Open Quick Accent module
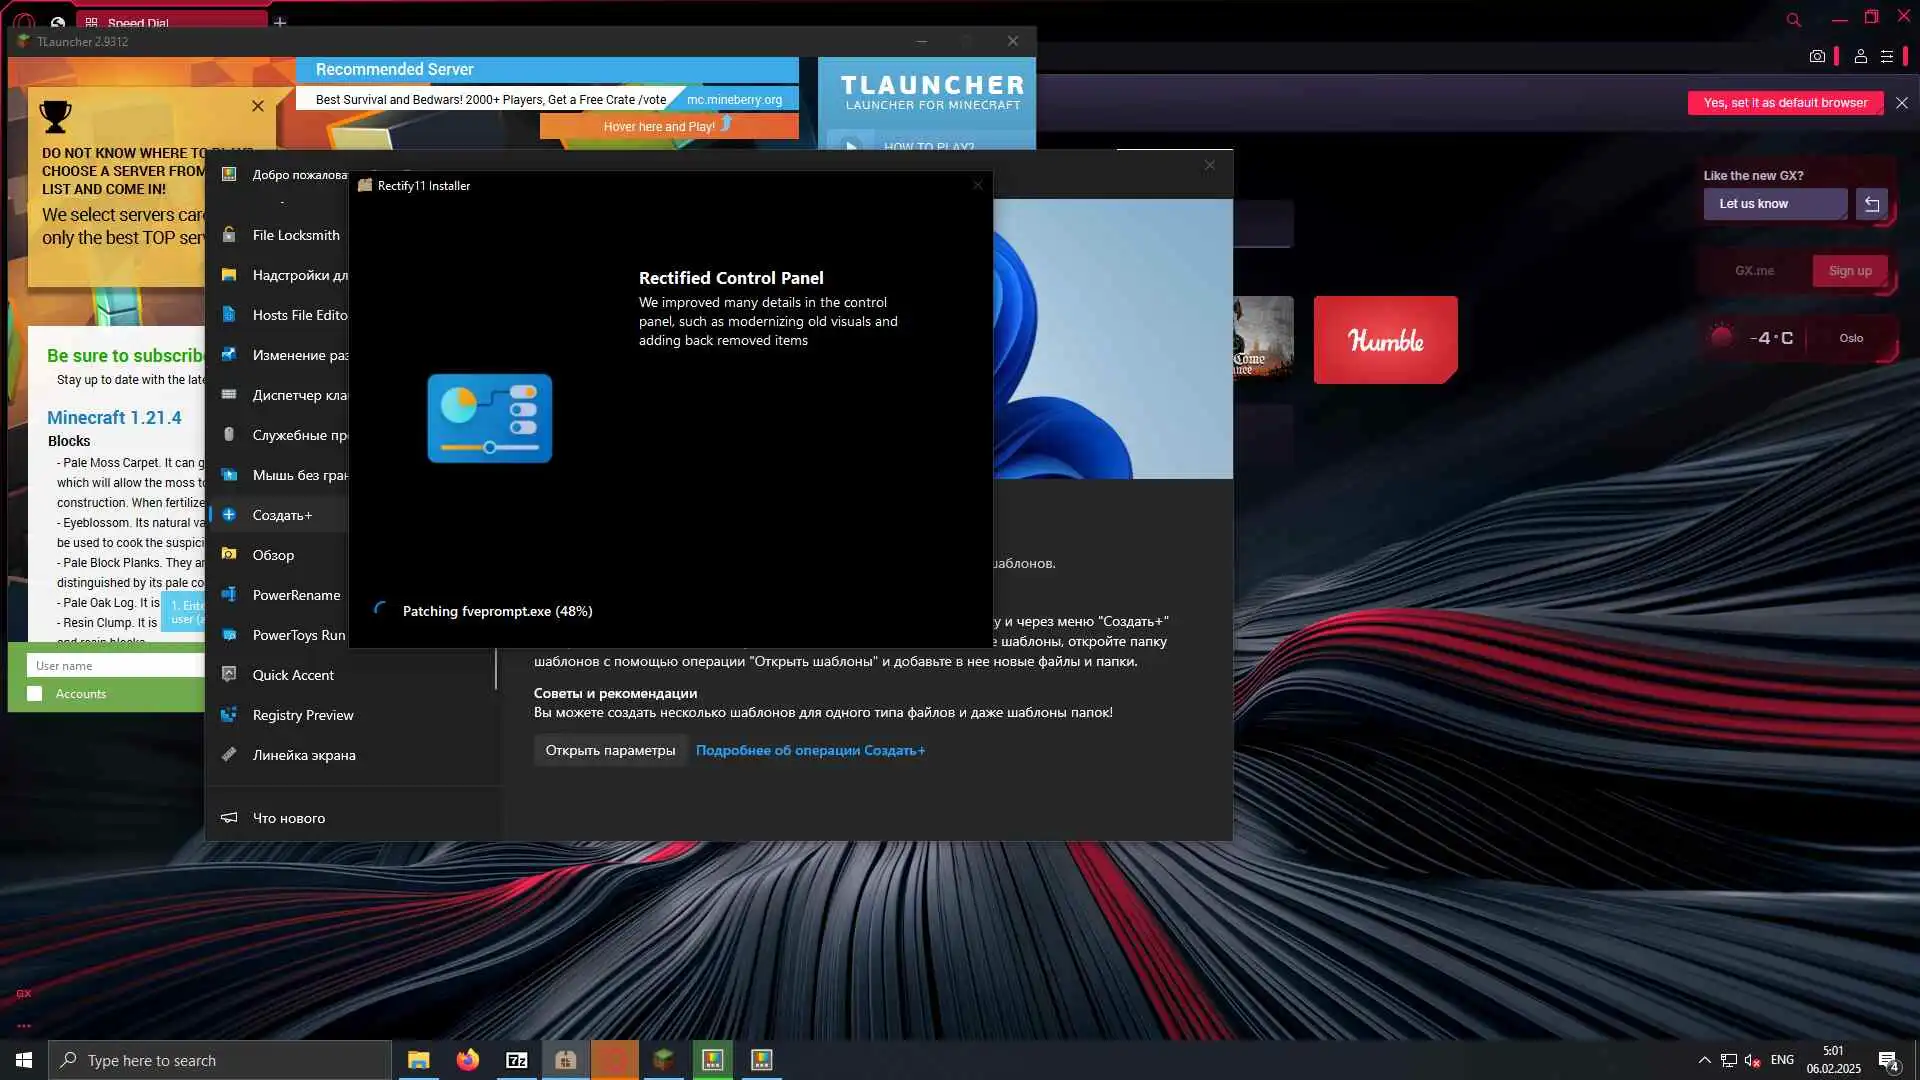 [x=292, y=675]
